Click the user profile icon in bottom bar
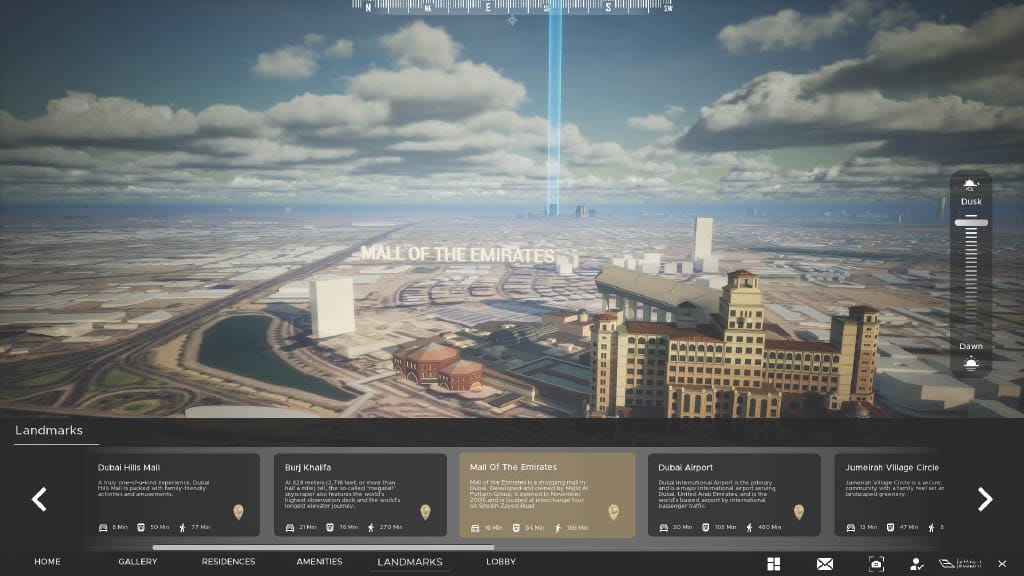 [917, 564]
